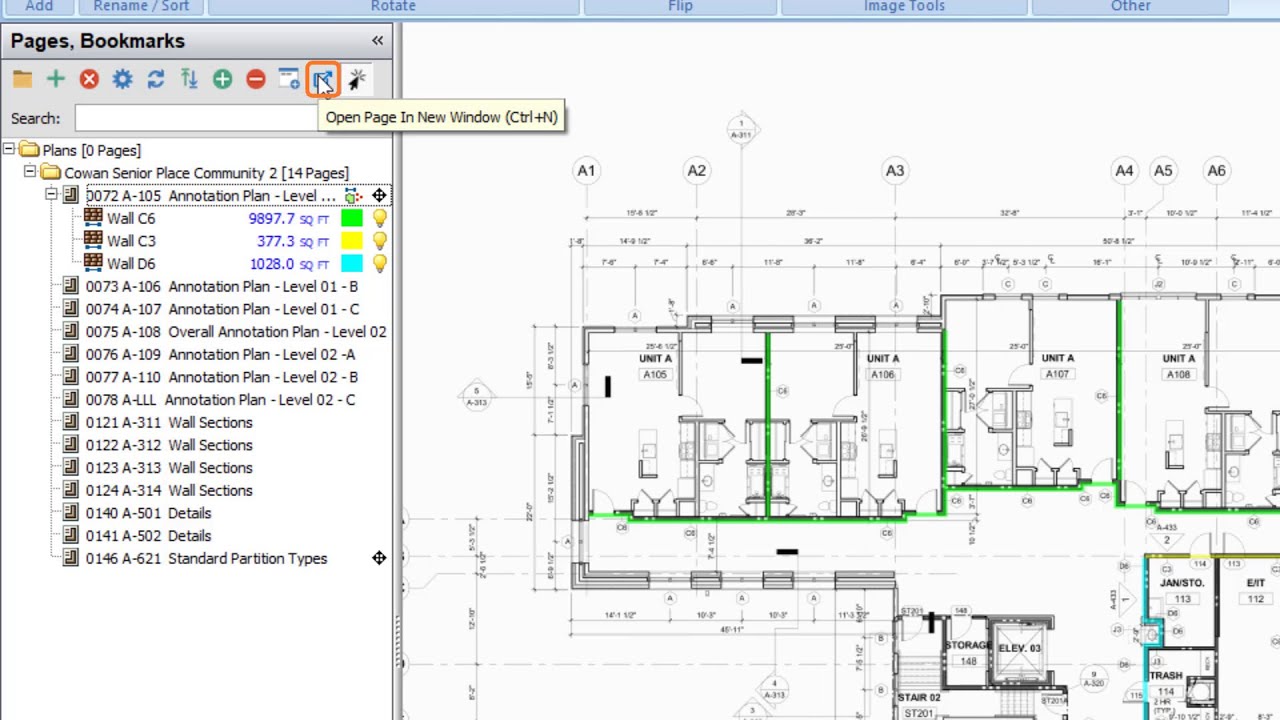Toggle visibility lightbulb for Wall D6
This screenshot has height=720, width=1280.
pyautogui.click(x=379, y=264)
